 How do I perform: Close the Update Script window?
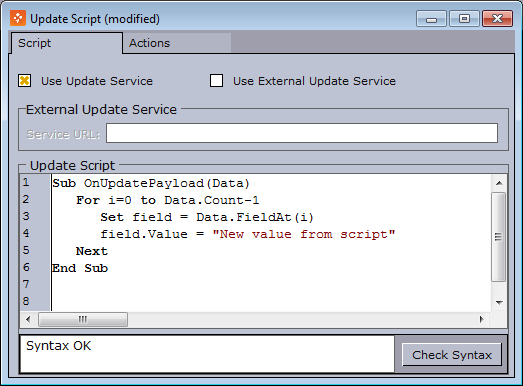click(497, 19)
